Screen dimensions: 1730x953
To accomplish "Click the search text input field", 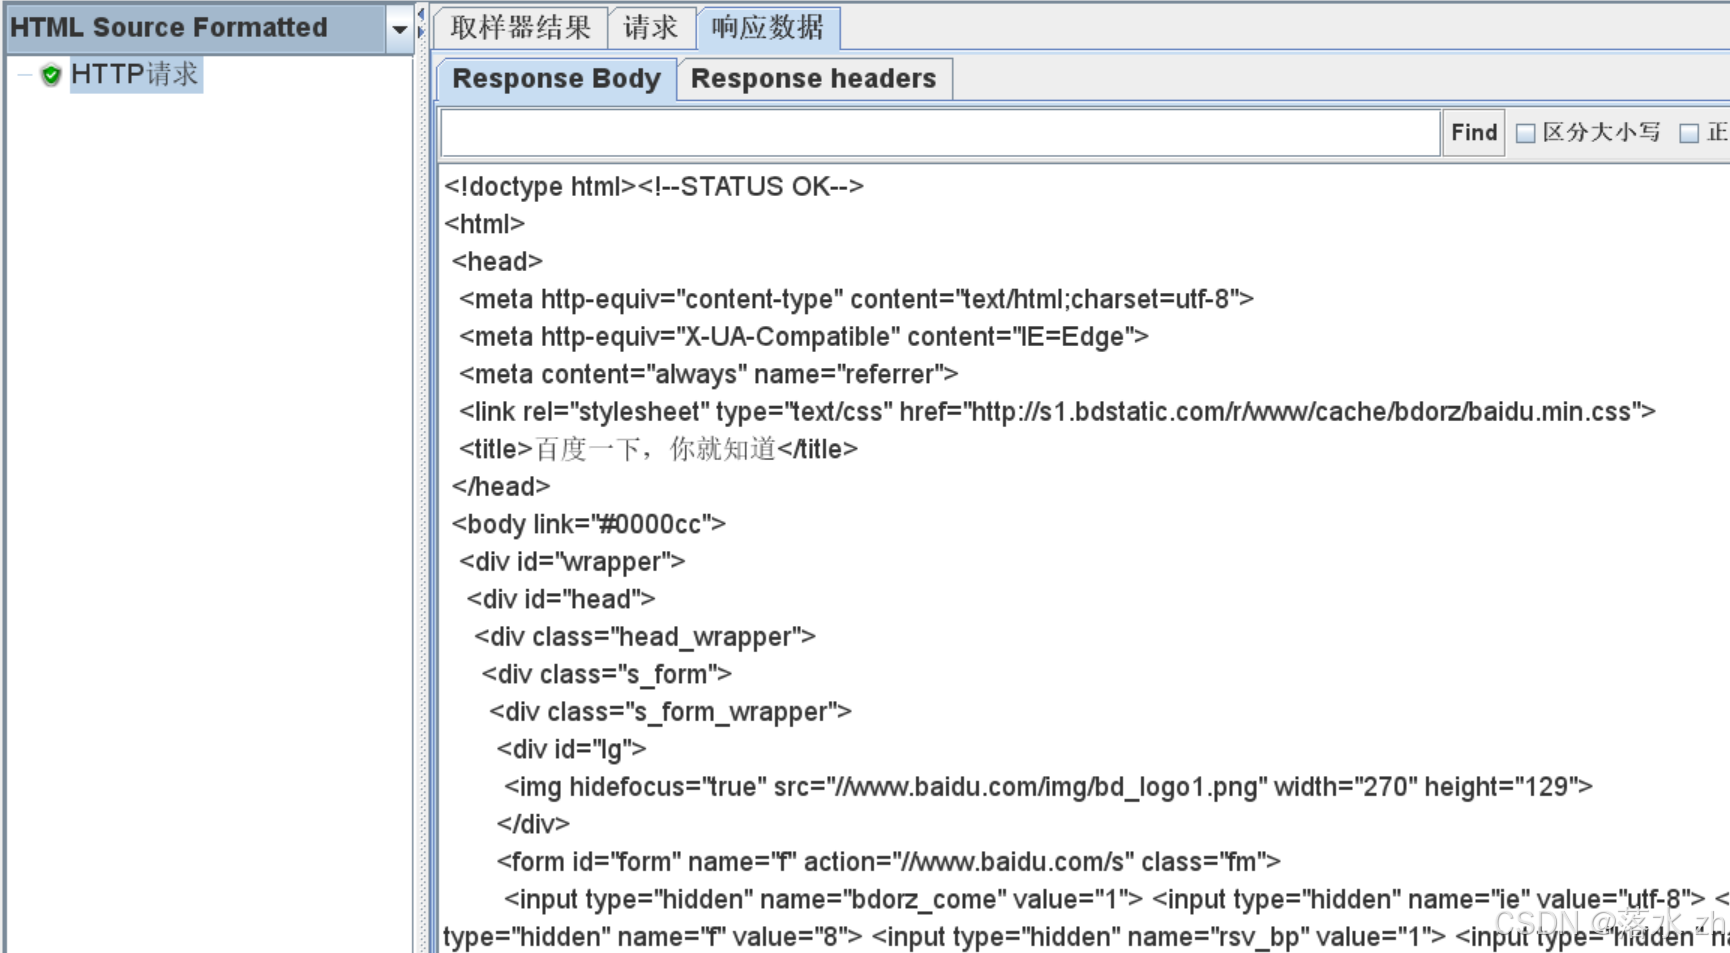I will 940,133.
